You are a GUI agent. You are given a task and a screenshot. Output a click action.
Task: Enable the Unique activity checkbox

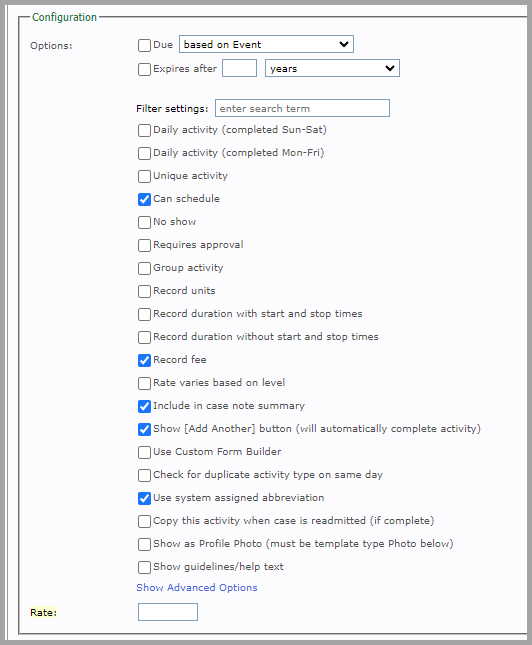tap(144, 176)
